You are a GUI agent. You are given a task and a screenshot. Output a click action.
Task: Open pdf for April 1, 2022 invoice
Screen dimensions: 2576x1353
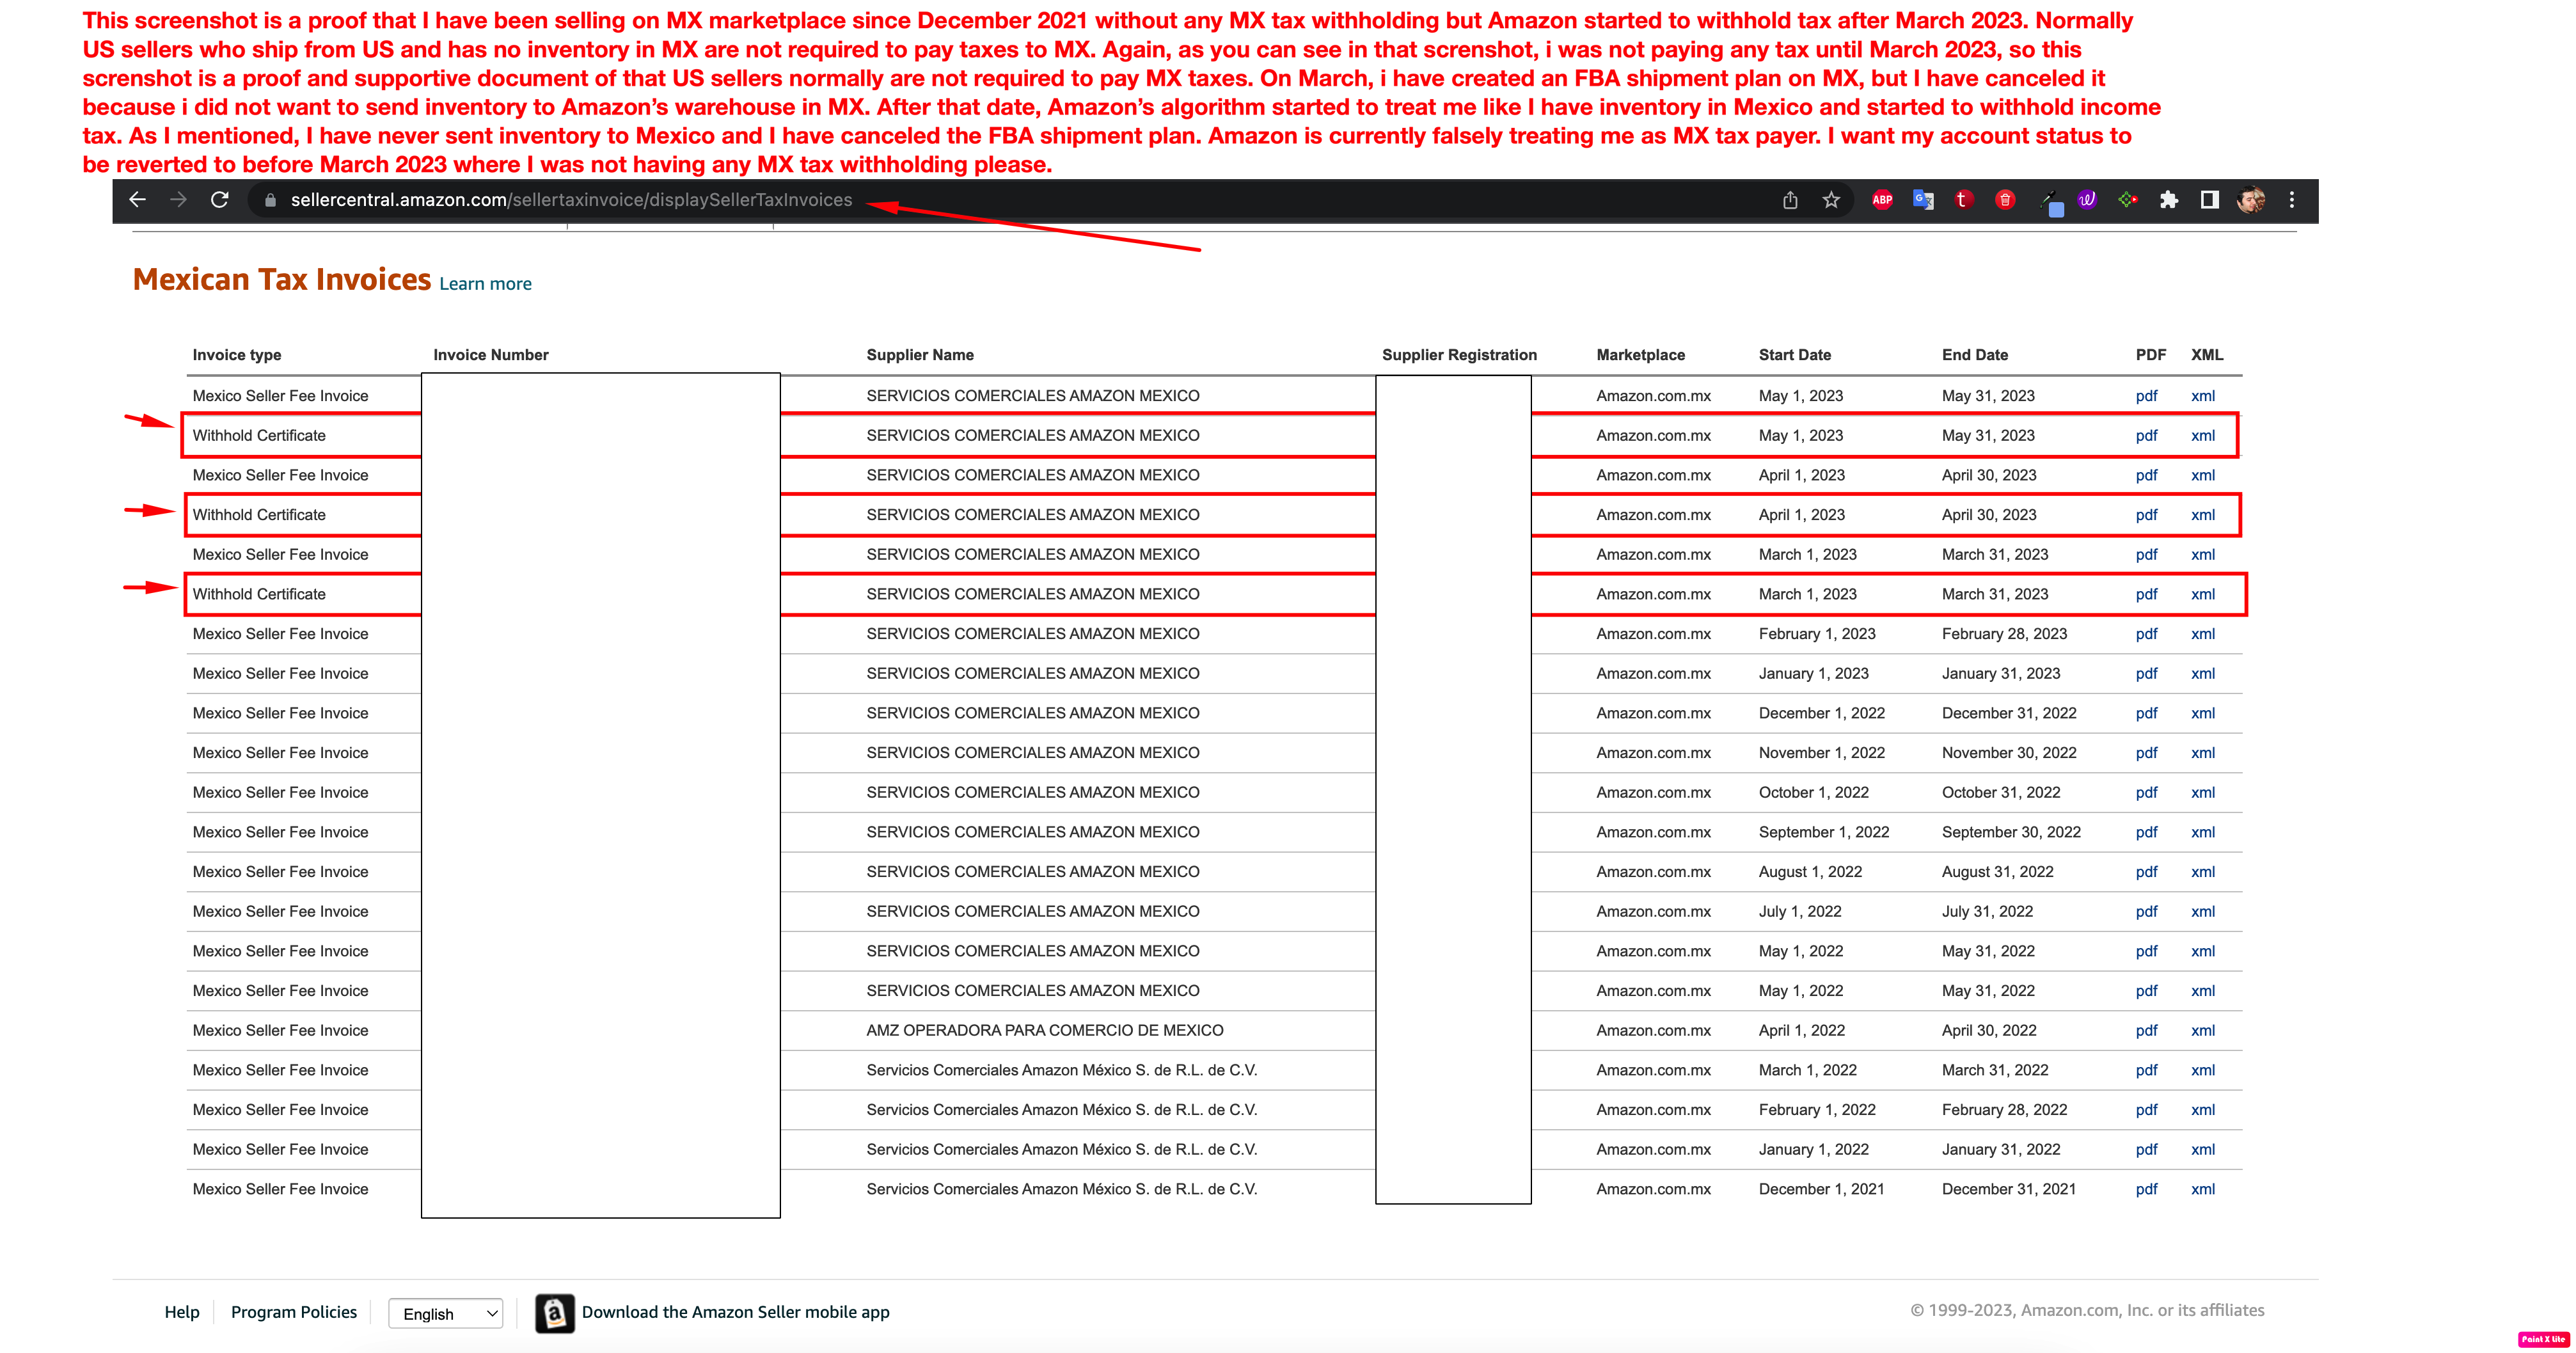pos(2146,1031)
